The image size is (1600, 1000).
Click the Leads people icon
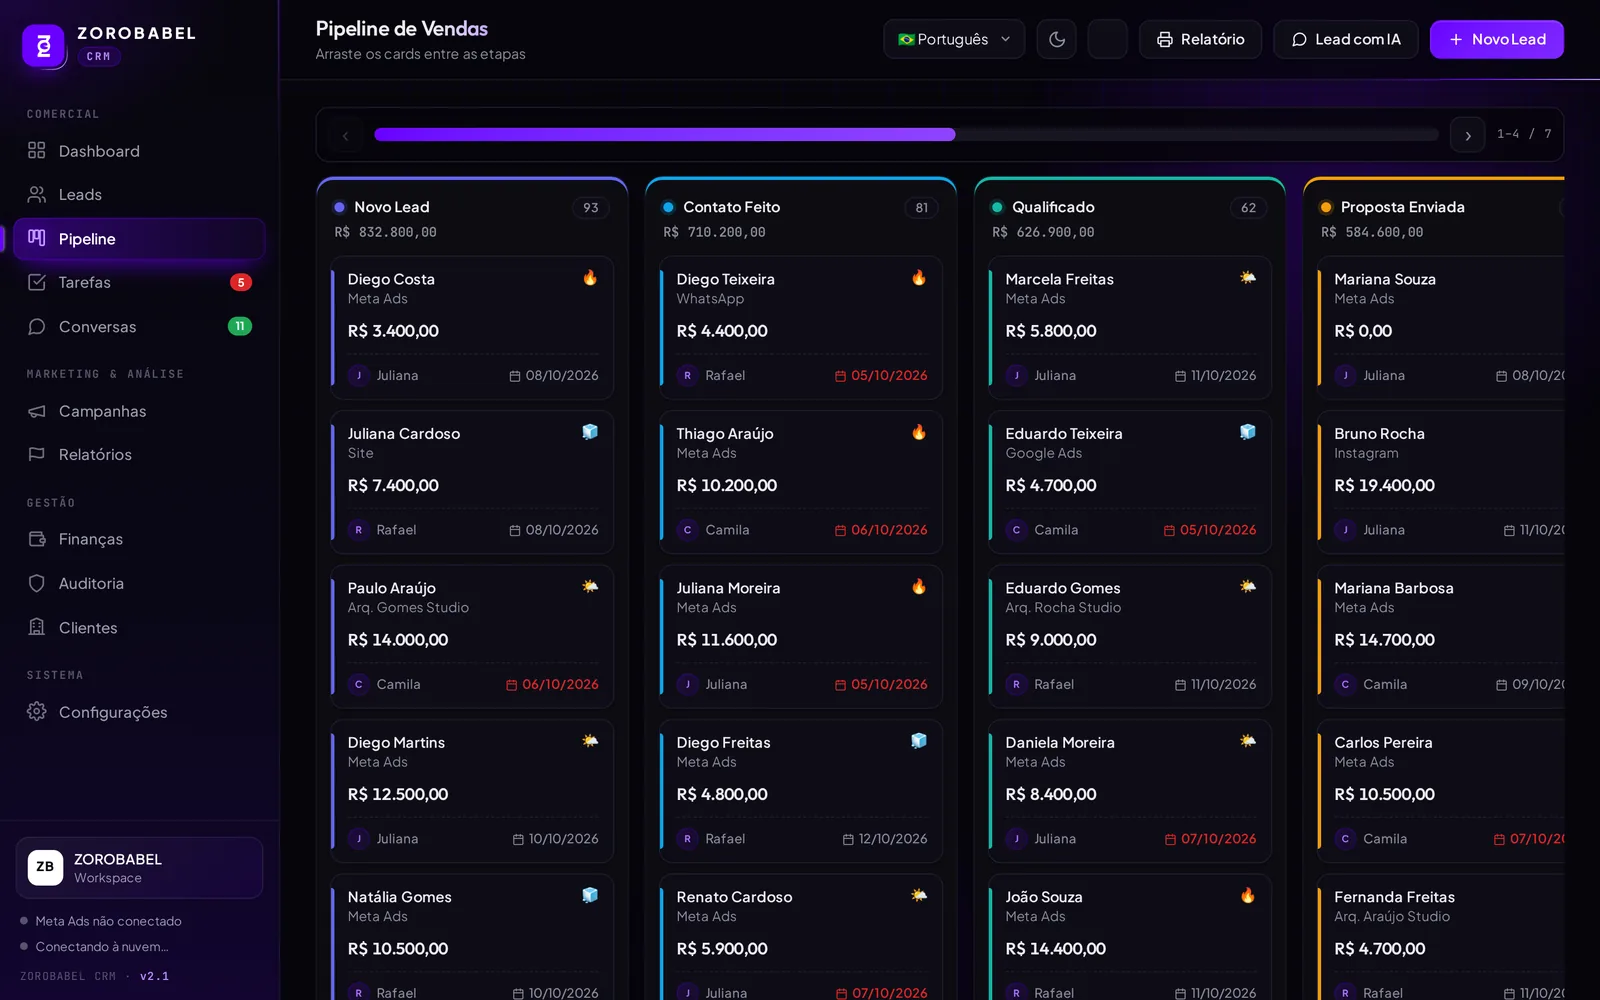[37, 194]
